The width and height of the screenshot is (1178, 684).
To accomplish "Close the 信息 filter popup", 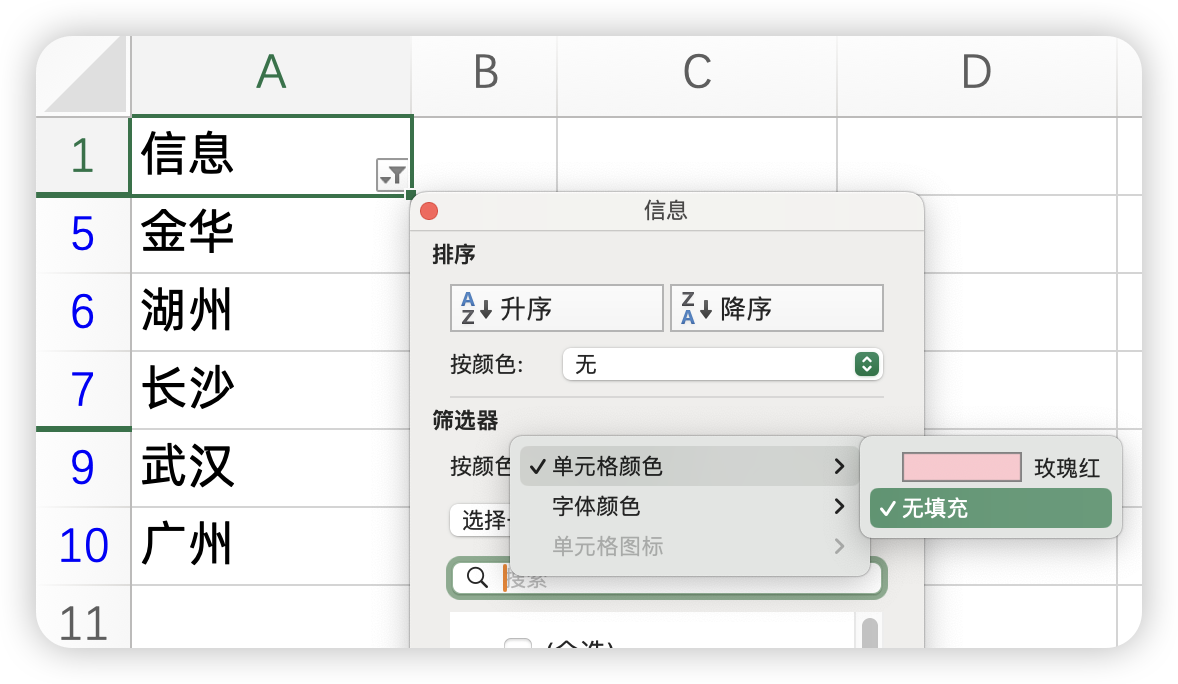I will [429, 210].
